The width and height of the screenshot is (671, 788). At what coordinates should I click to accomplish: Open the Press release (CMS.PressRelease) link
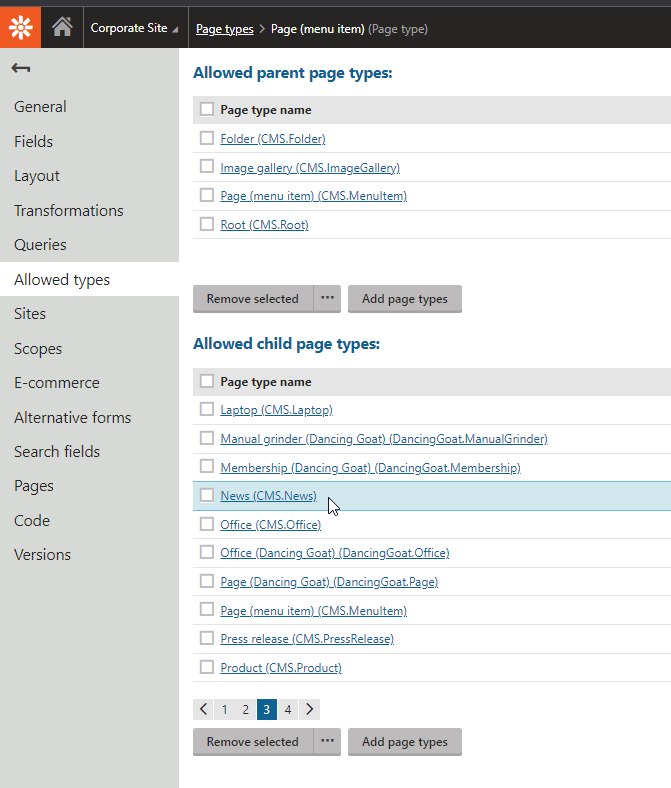tap(307, 638)
